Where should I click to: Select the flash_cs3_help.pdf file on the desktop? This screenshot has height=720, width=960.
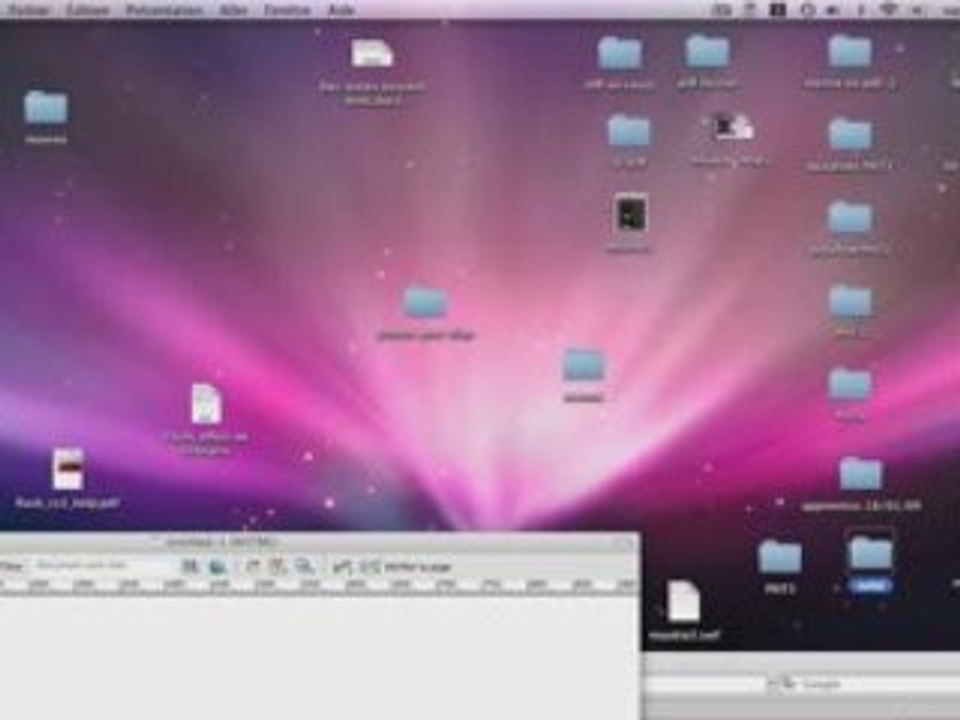pyautogui.click(x=67, y=470)
